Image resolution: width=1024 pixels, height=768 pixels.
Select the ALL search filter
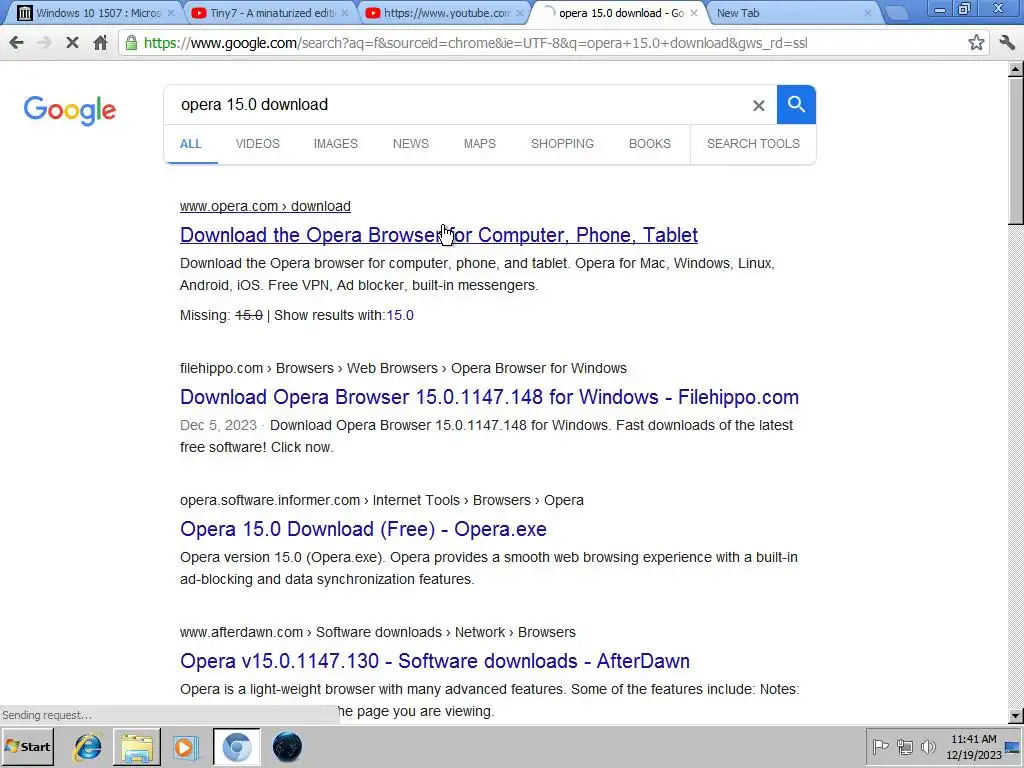191,144
